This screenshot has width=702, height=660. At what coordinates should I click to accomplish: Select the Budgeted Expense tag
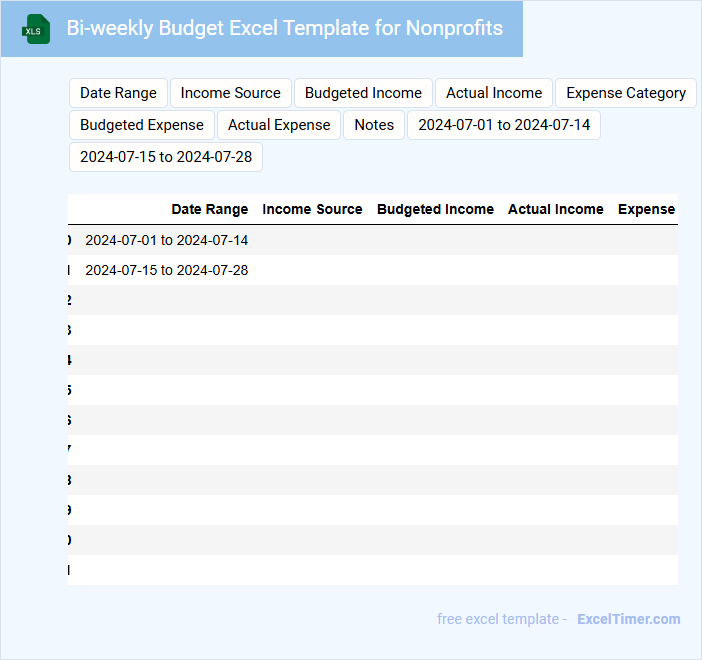pos(142,125)
